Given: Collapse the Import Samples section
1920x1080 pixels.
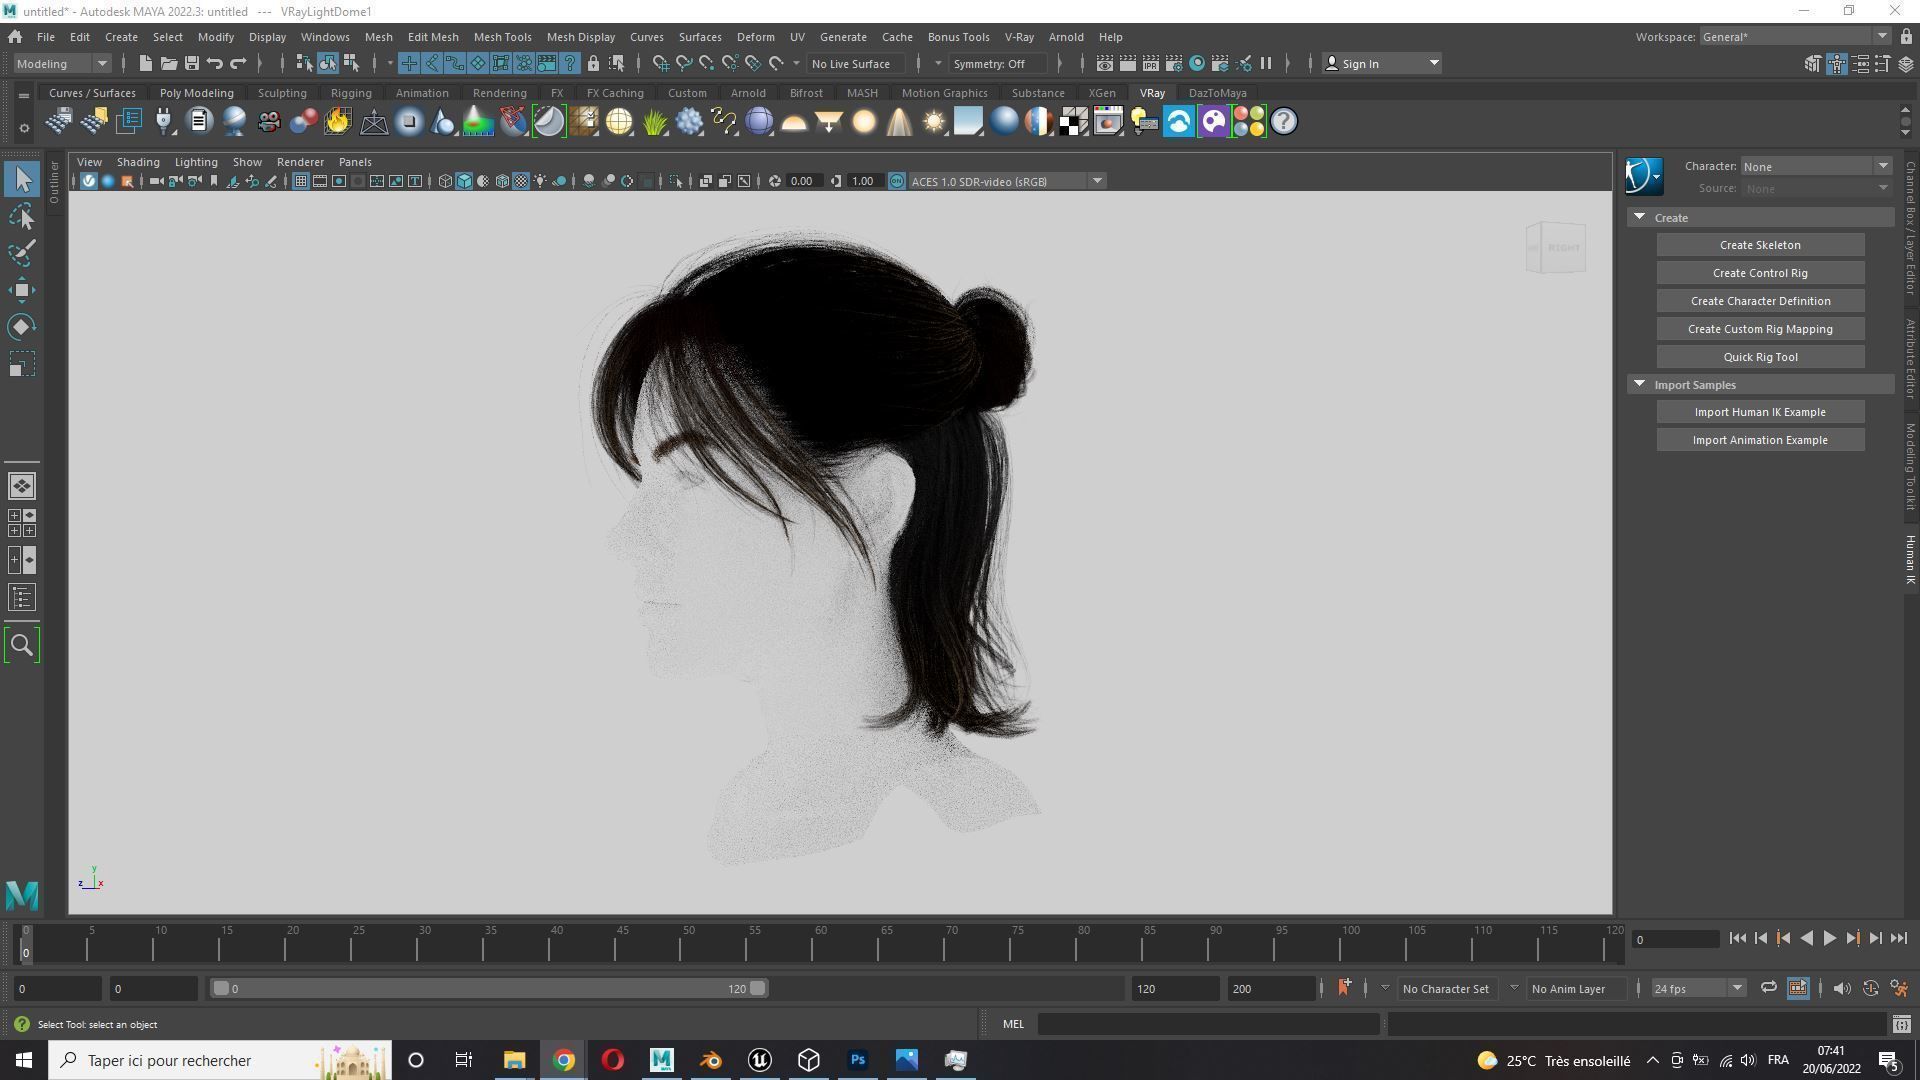Looking at the screenshot, I should (1639, 384).
